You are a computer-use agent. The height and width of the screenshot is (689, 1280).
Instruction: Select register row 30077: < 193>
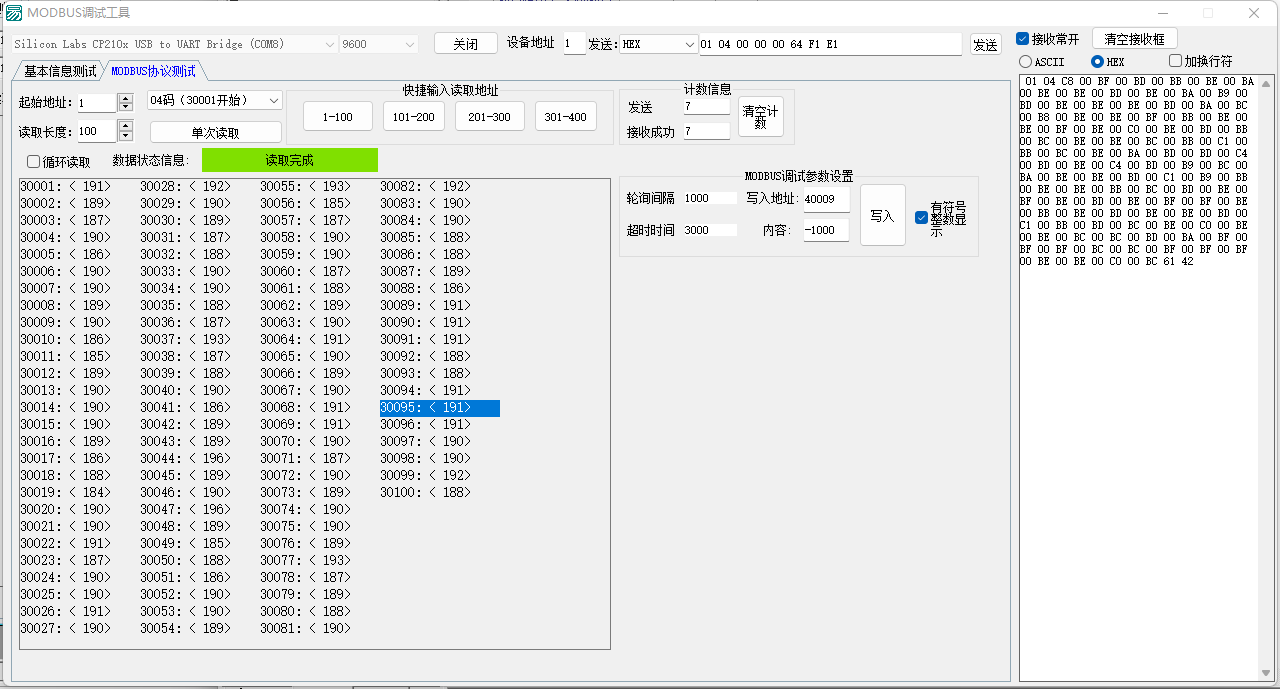[306, 561]
